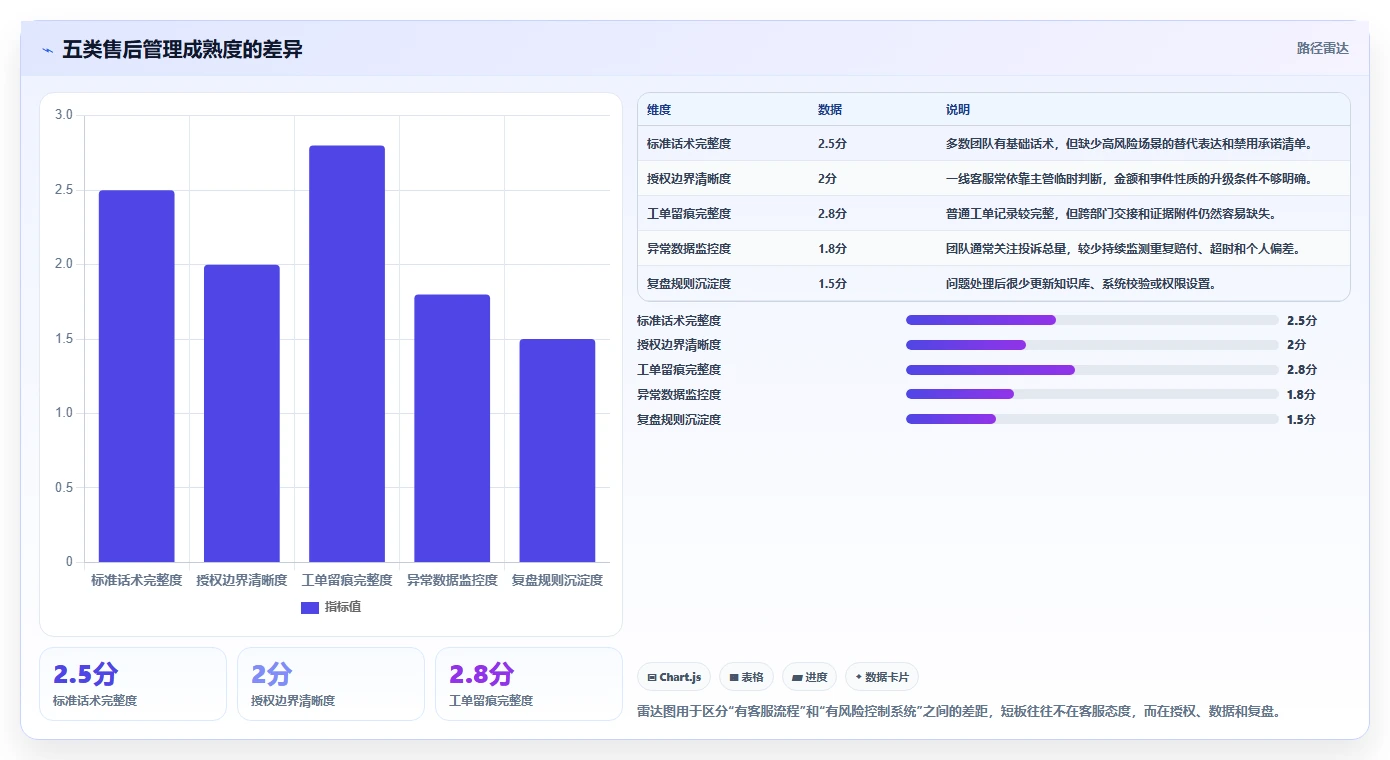Select the 工单留痕完整度 cell in the table
The height and width of the screenshot is (760, 1390).
pos(689,214)
